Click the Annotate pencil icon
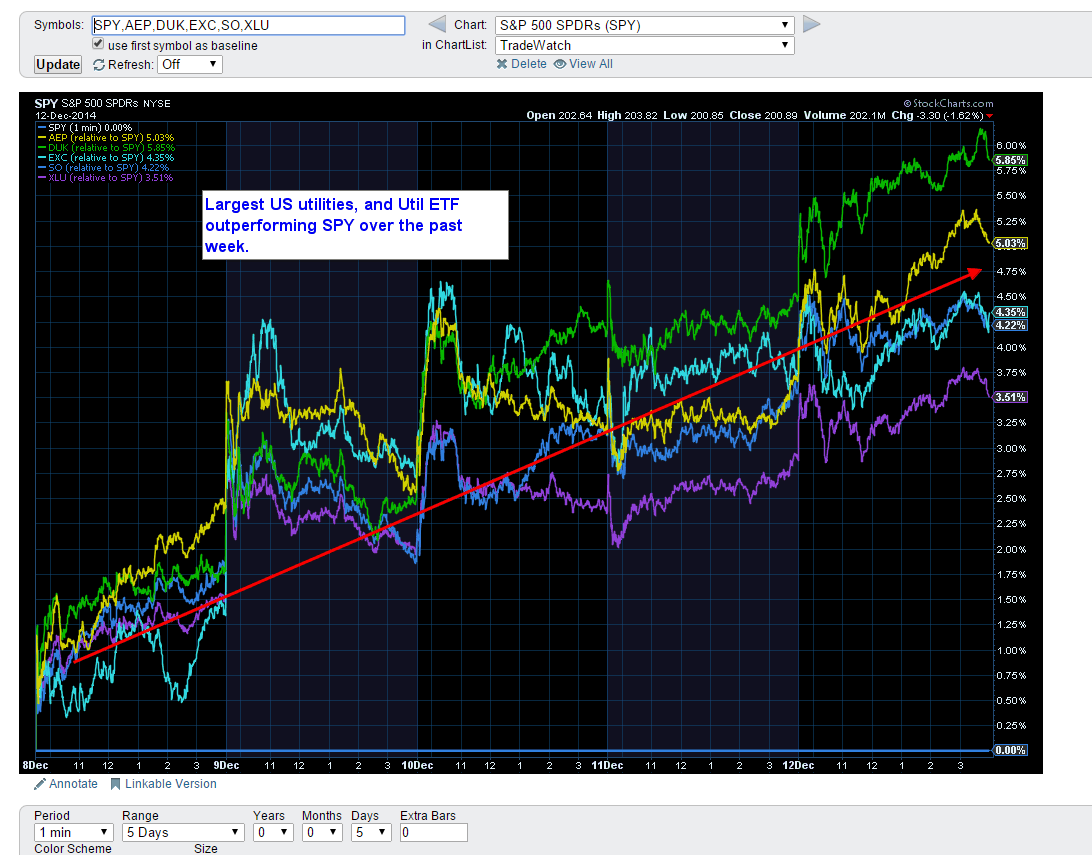Viewport: 1092px width, 855px height. click(x=40, y=784)
